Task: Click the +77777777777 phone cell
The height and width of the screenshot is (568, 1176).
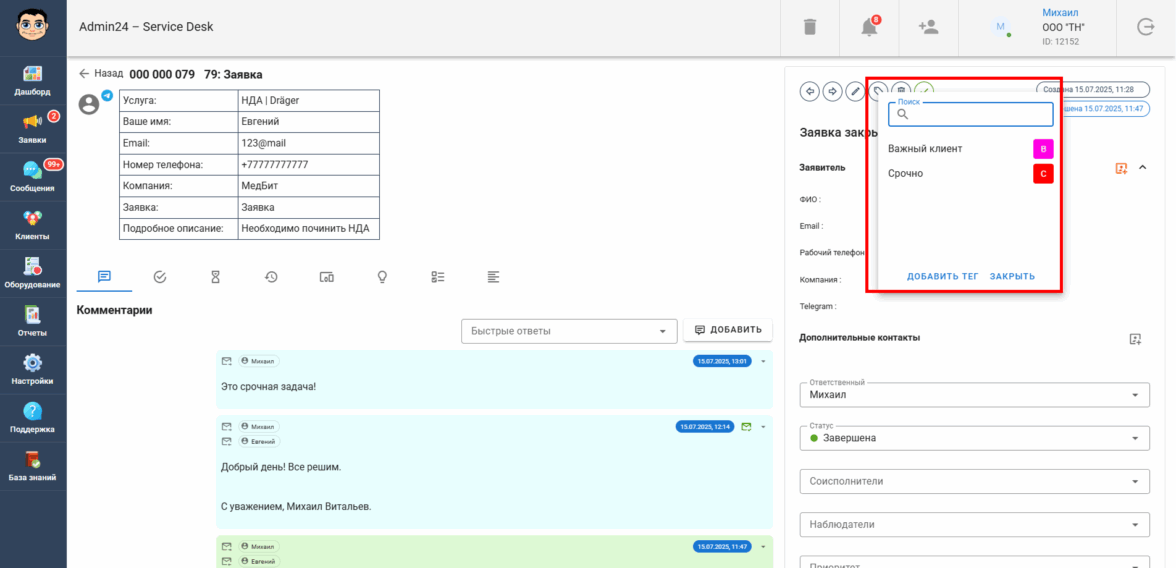Action: (309, 164)
